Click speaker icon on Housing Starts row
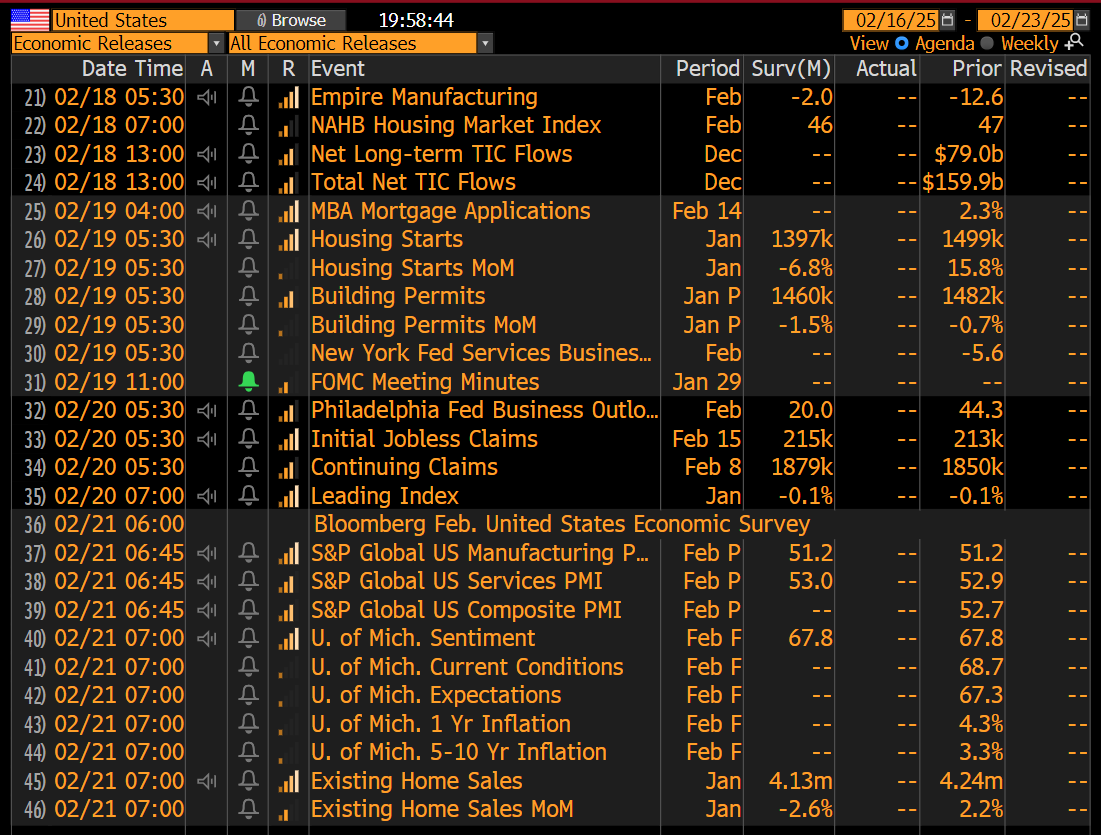Viewport: 1101px width, 835px height. [x=206, y=239]
